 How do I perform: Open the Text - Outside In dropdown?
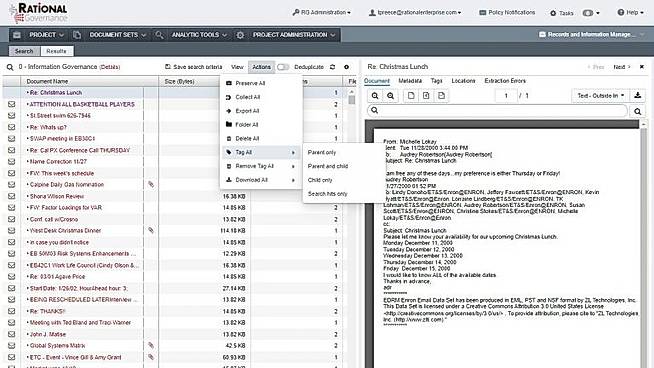pyautogui.click(x=600, y=96)
